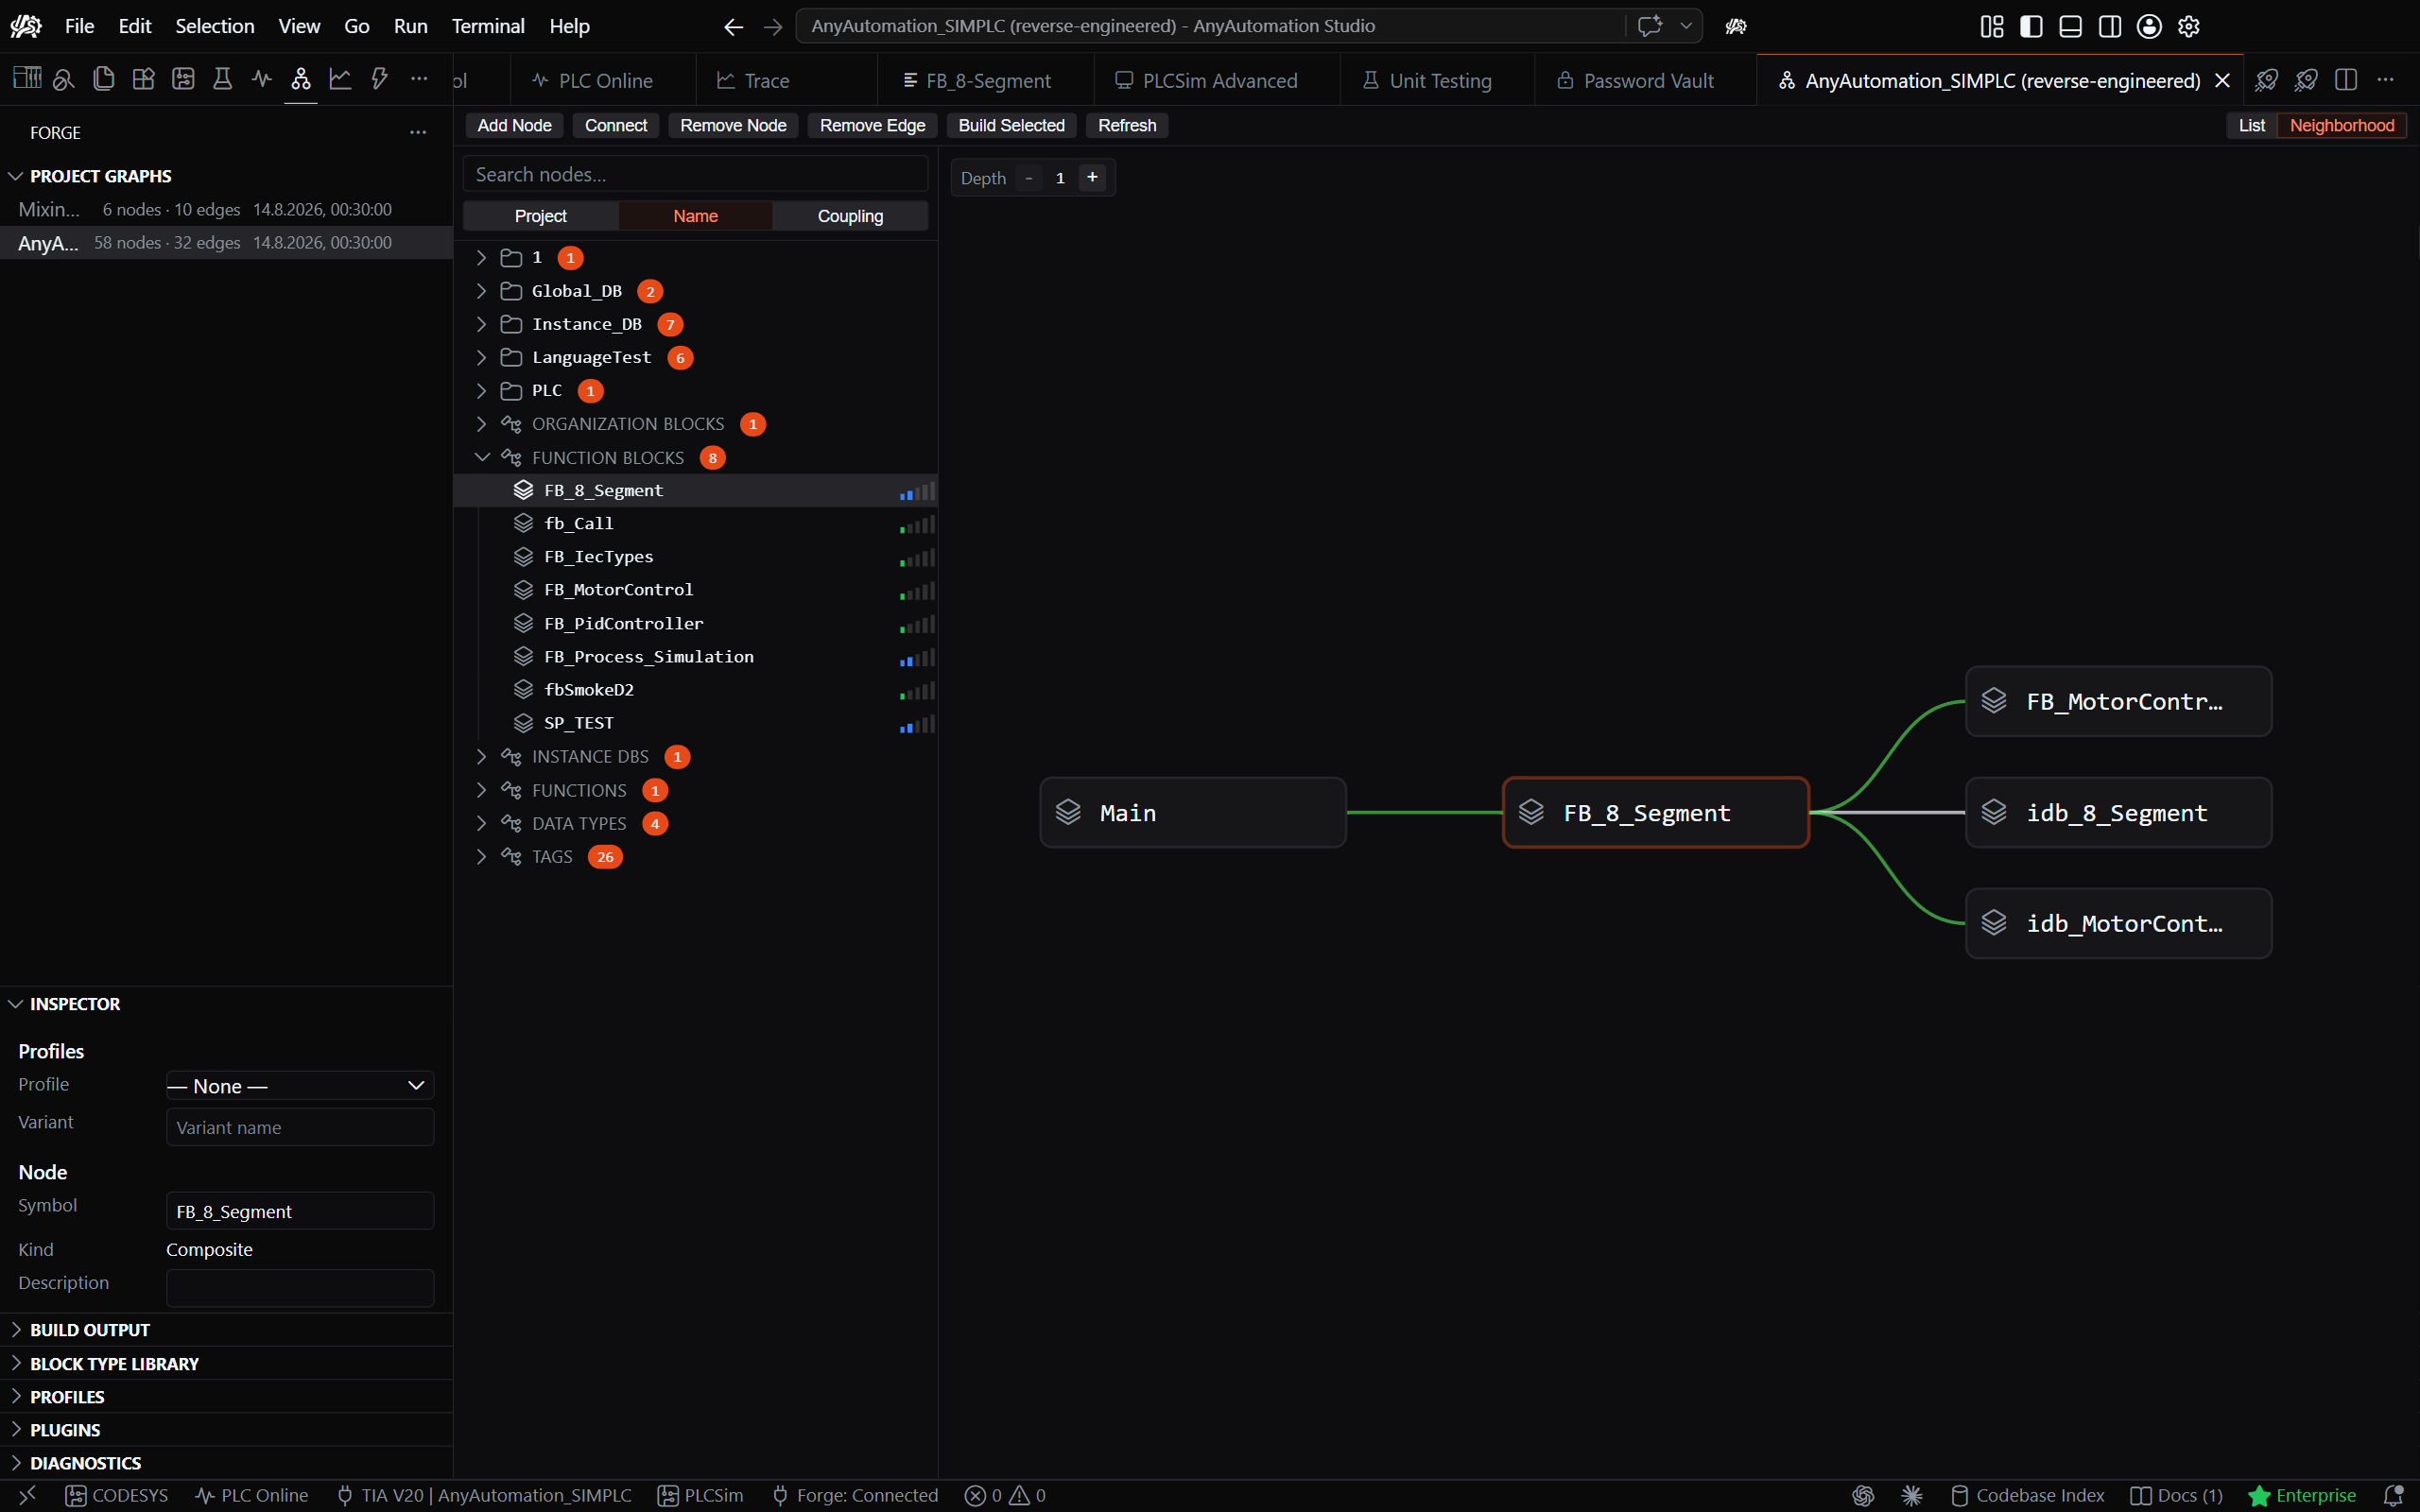Open the Selection menu
Screen dimensions: 2420x1512
[215, 26]
